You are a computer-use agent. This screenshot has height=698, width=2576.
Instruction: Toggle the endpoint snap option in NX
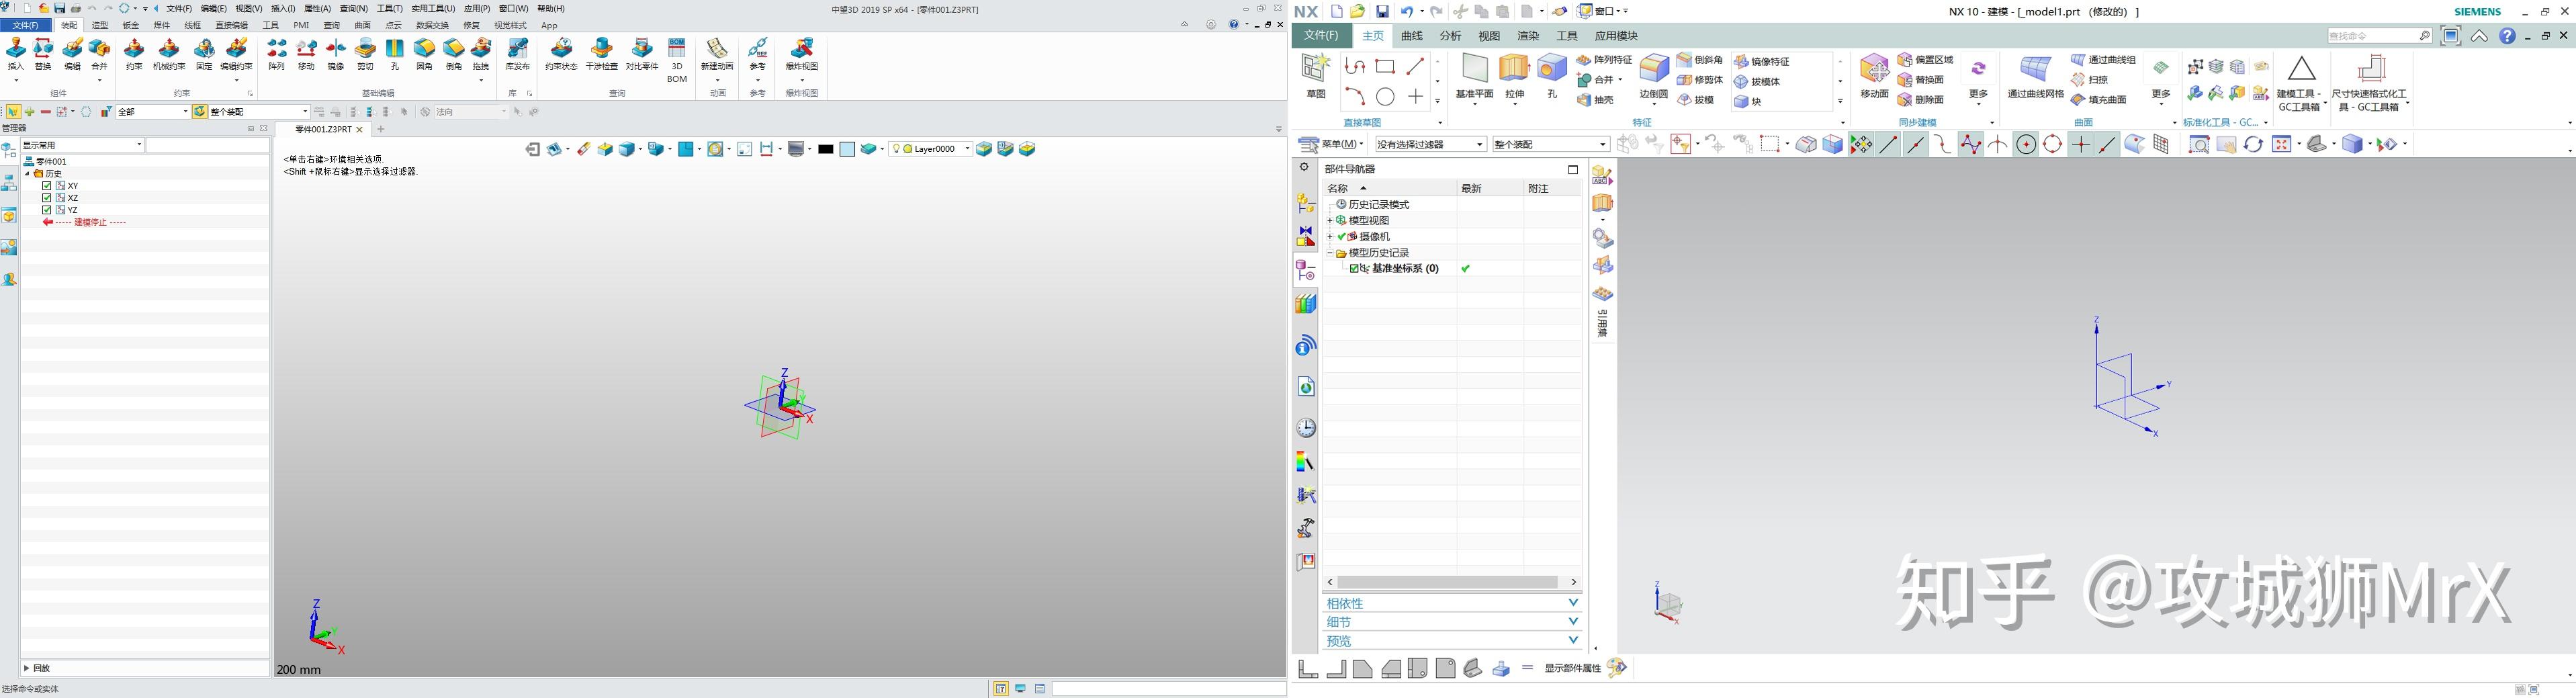(x=1888, y=145)
